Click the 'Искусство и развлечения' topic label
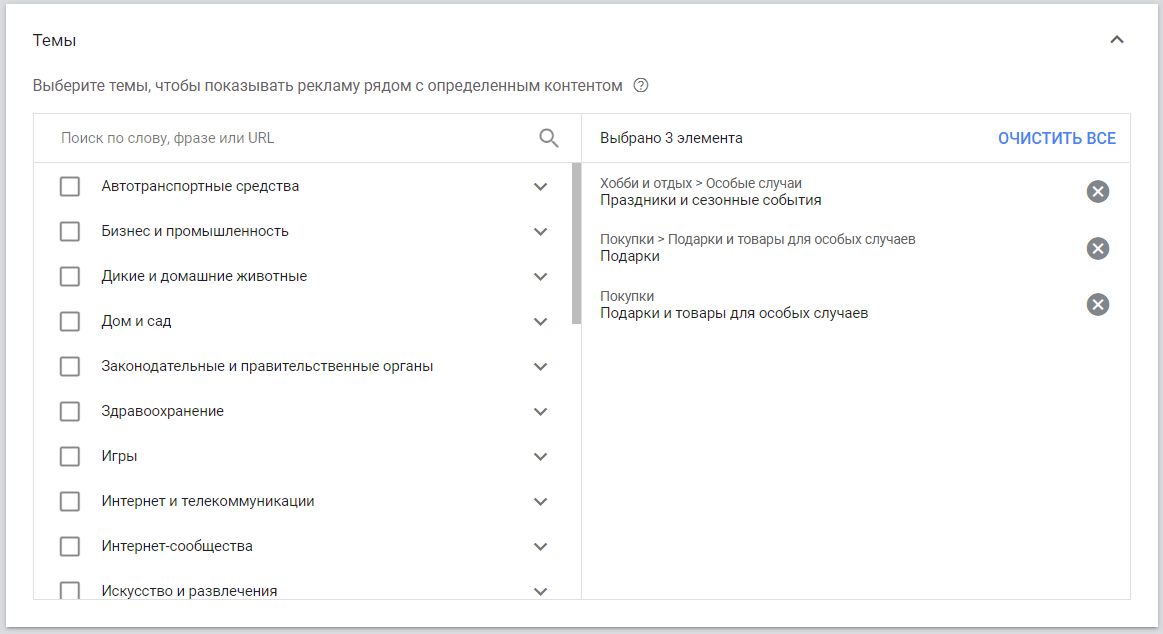Viewport: 1163px width, 634px height. [189, 590]
